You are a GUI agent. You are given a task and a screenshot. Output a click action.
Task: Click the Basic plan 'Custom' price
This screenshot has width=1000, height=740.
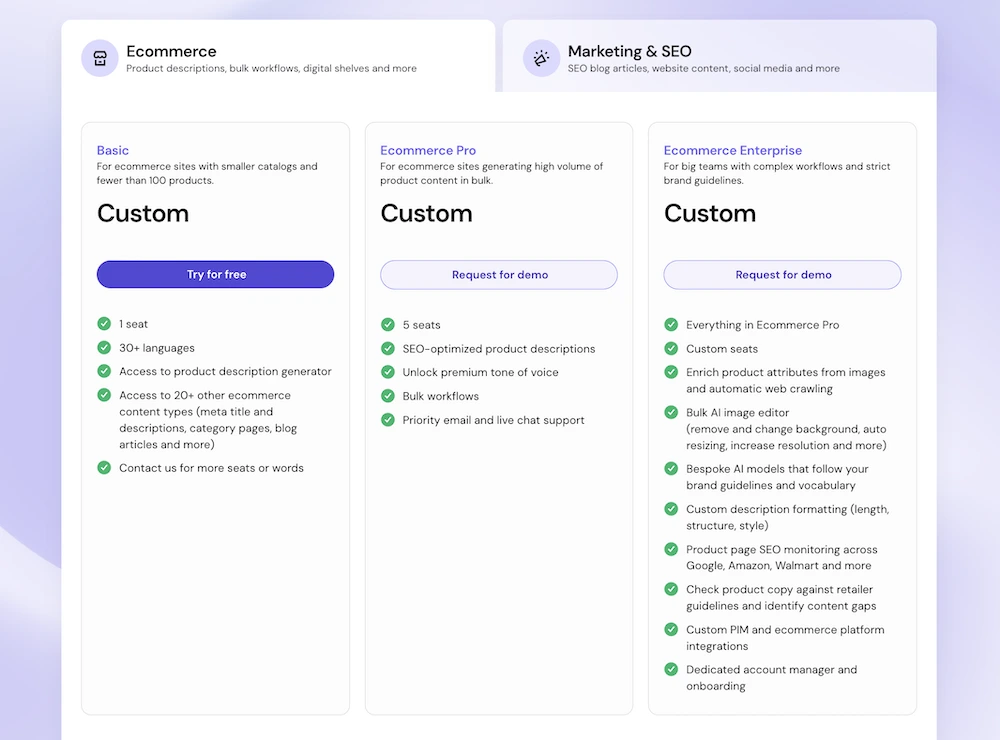(x=143, y=213)
